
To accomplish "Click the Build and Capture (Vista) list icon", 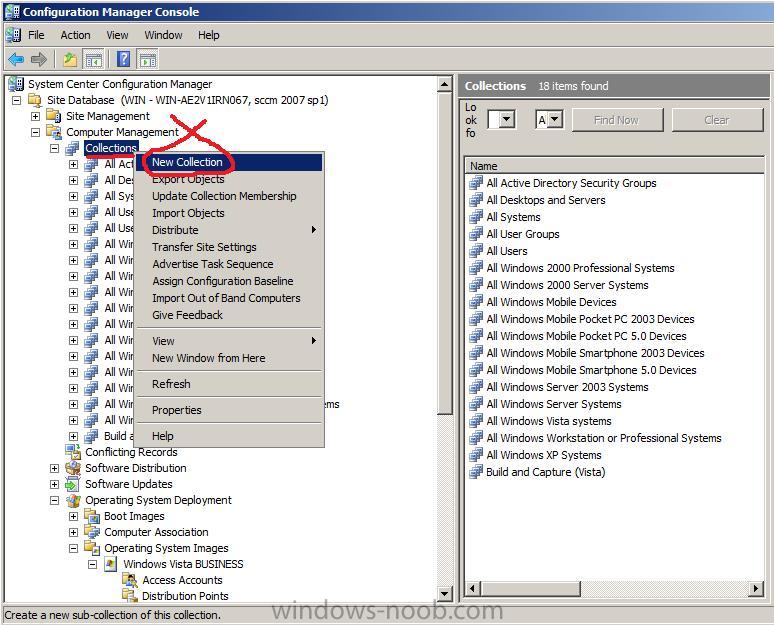I will pyautogui.click(x=476, y=471).
